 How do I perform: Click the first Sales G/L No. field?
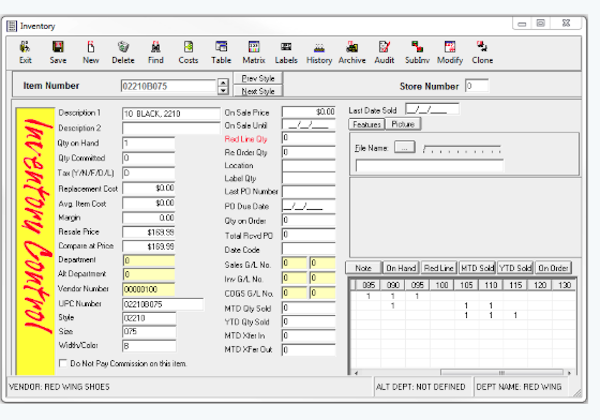tap(295, 263)
